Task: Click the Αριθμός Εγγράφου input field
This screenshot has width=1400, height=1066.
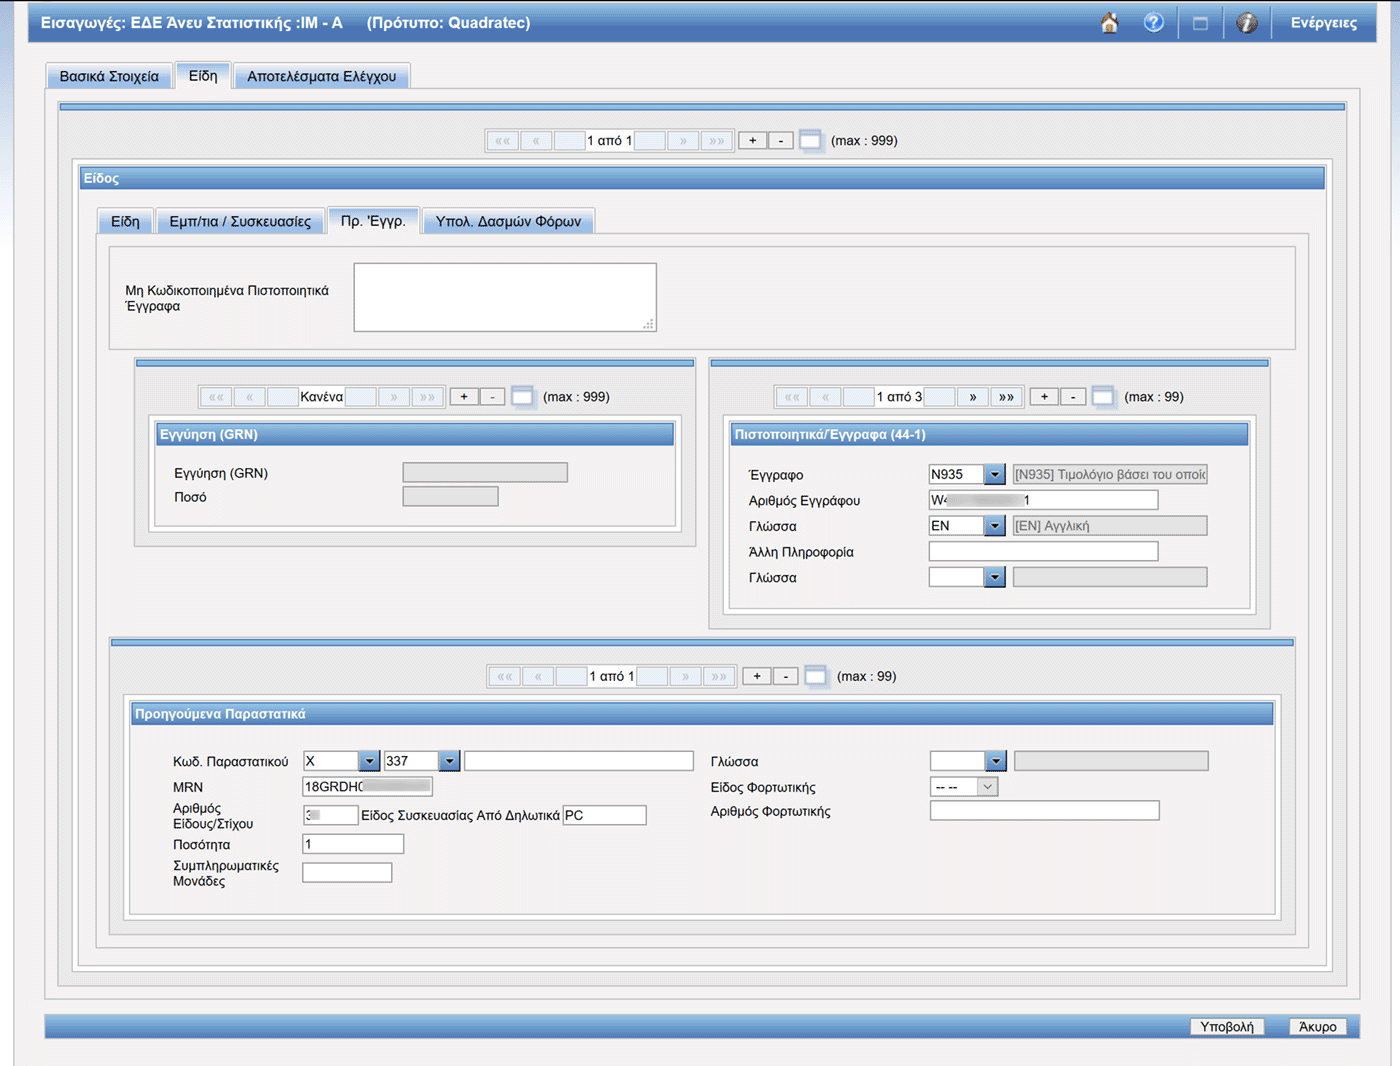Action: 1043,500
